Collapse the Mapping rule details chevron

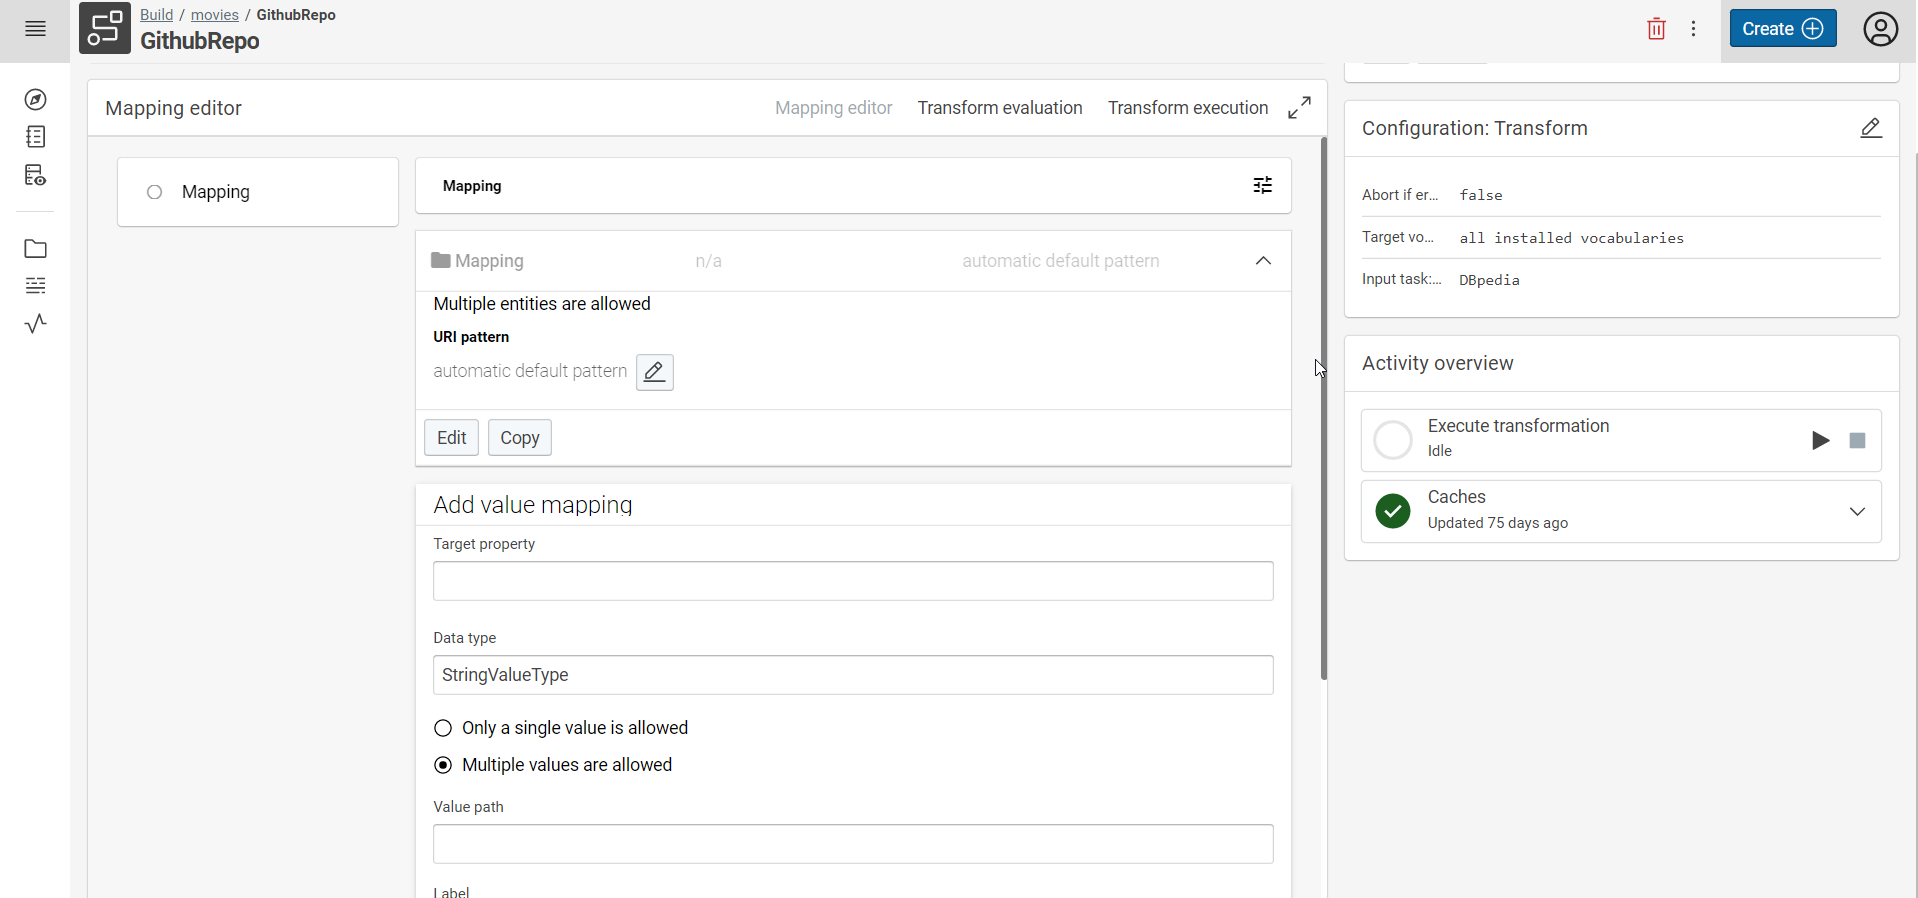[x=1263, y=261]
